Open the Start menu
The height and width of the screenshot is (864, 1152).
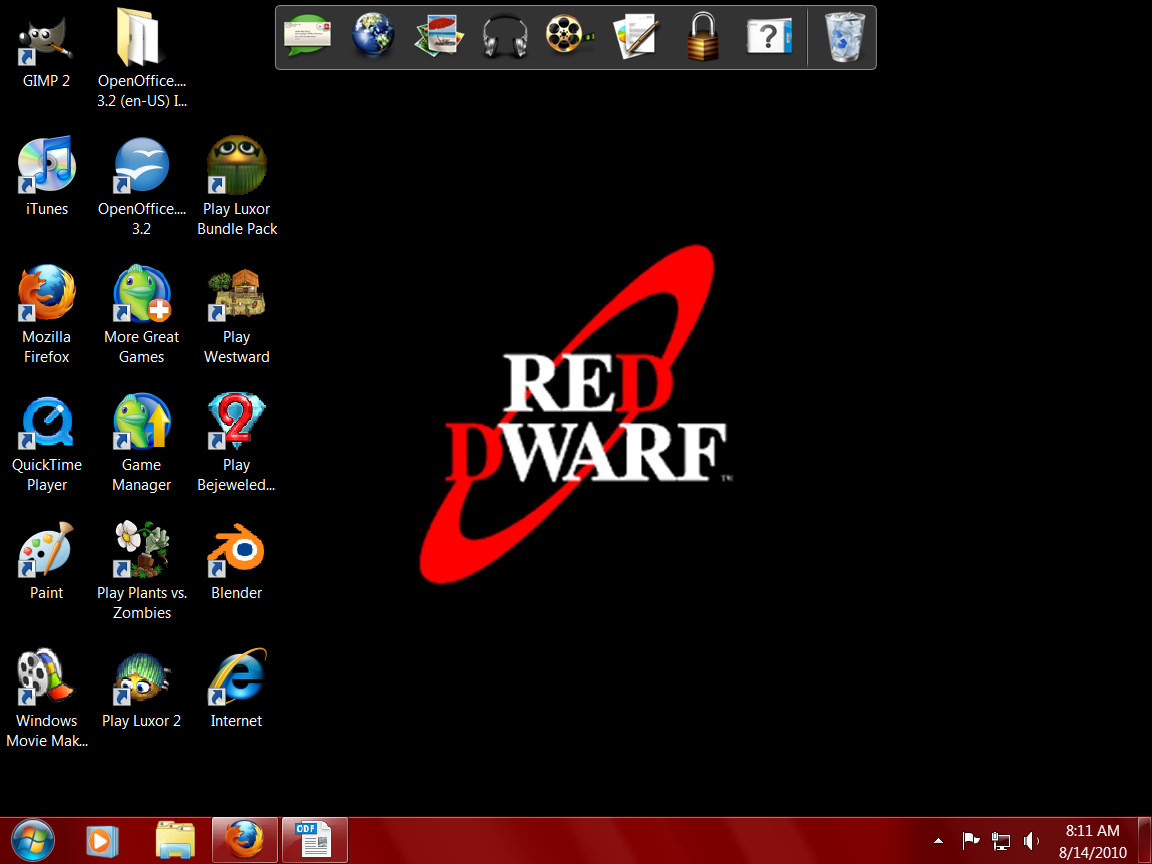(32, 840)
